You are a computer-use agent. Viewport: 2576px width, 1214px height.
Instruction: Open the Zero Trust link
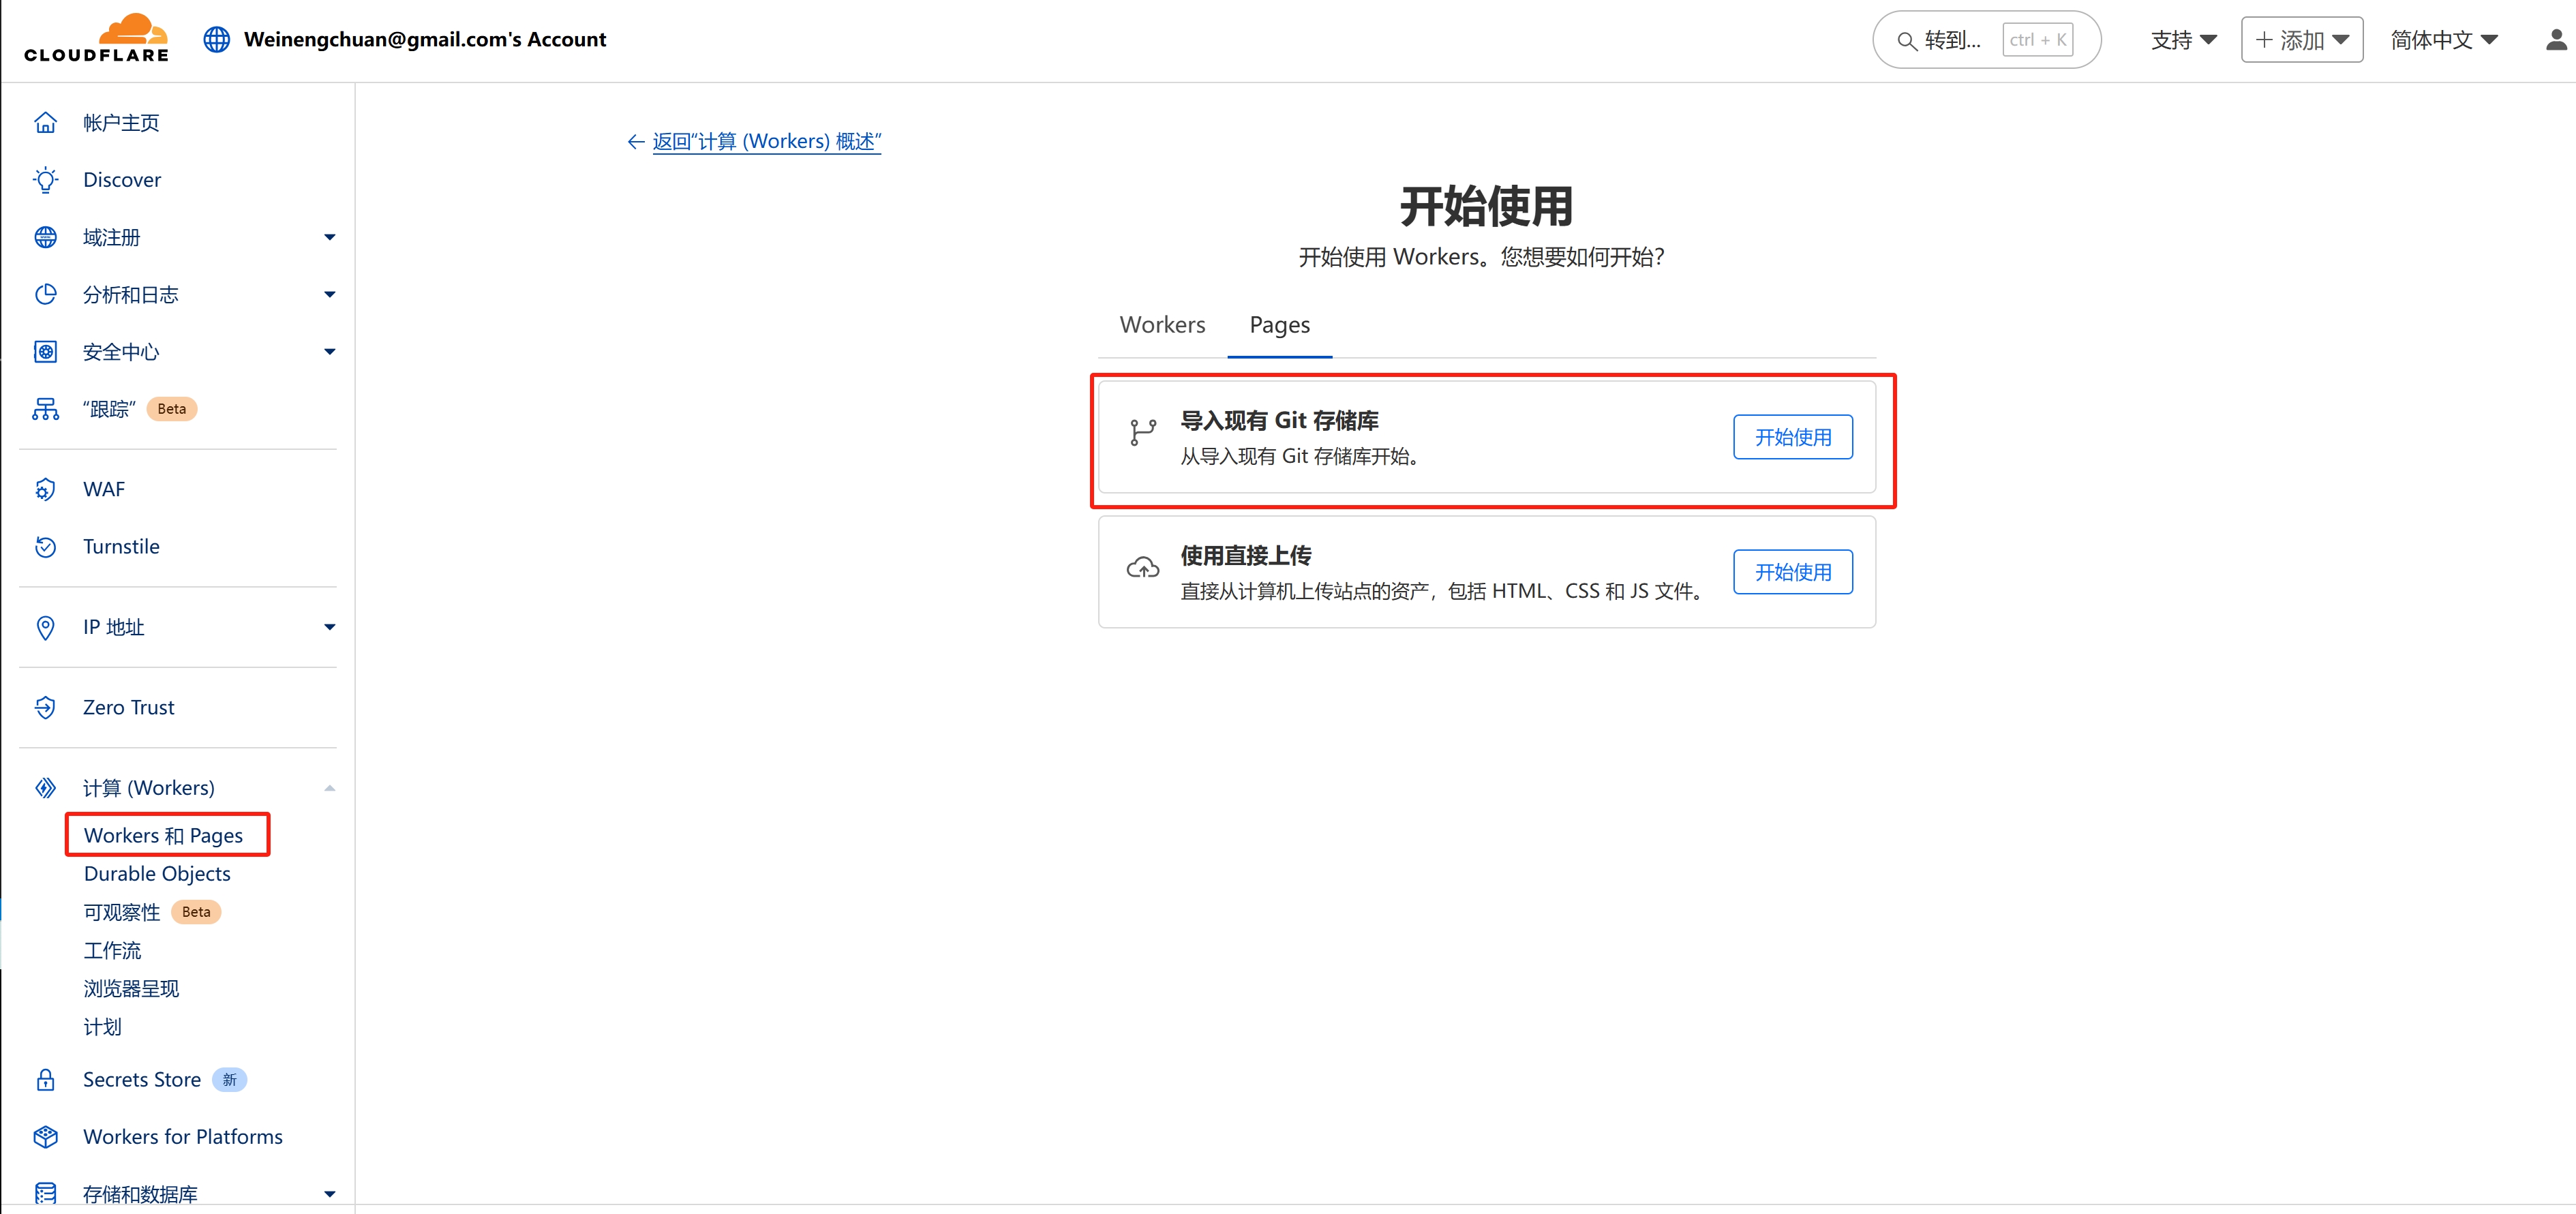[128, 707]
